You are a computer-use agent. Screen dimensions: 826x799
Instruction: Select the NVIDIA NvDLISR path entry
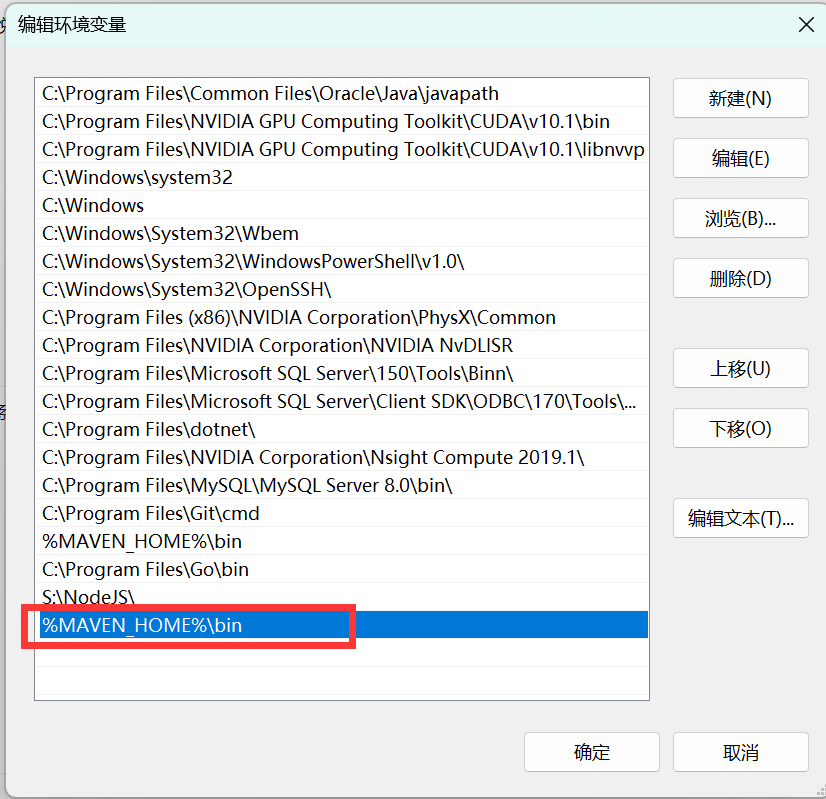[342, 345]
